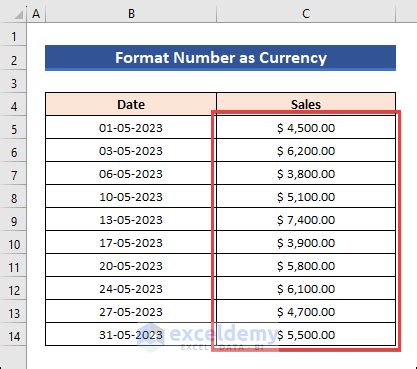Image resolution: width=417 pixels, height=369 pixels.
Task: Select row 1 header
Action: tap(13, 35)
